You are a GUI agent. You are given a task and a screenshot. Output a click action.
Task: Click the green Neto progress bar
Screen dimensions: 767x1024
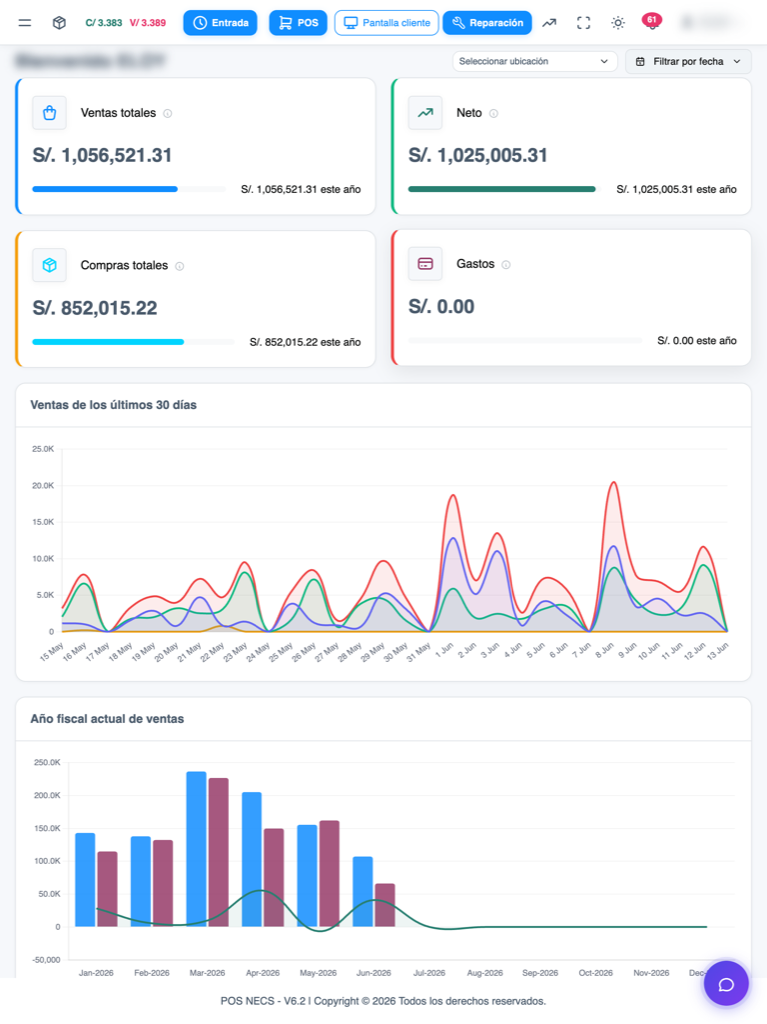point(502,189)
